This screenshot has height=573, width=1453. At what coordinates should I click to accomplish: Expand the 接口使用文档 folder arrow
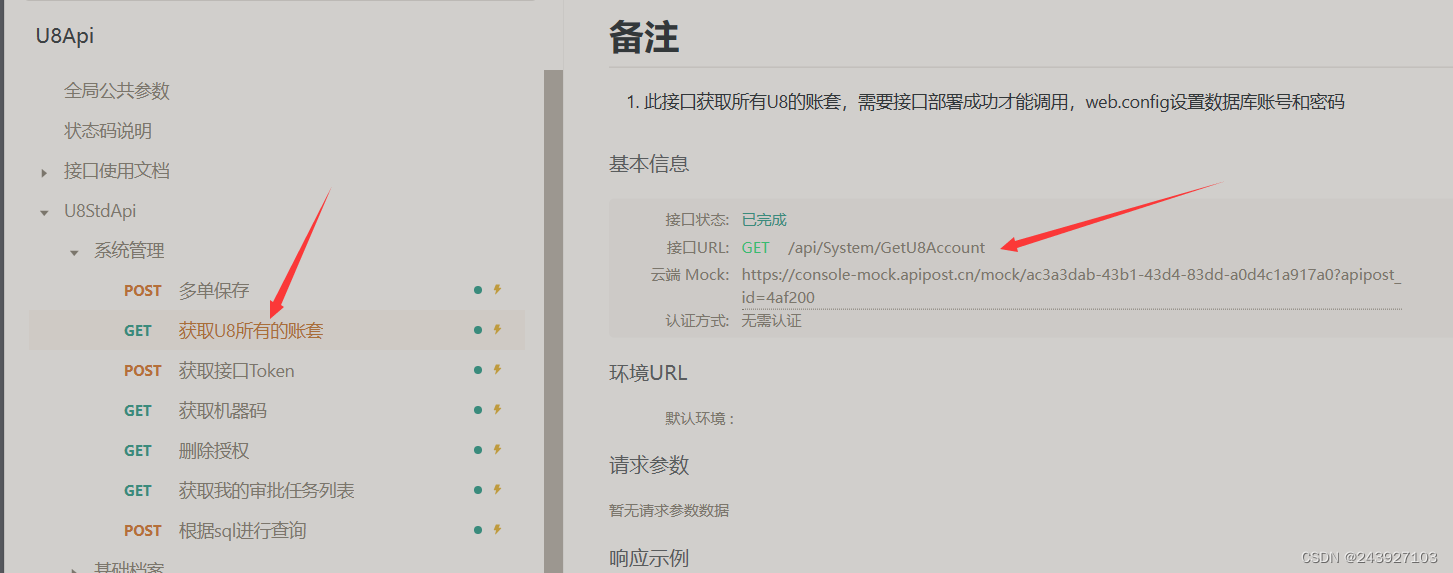pos(44,173)
